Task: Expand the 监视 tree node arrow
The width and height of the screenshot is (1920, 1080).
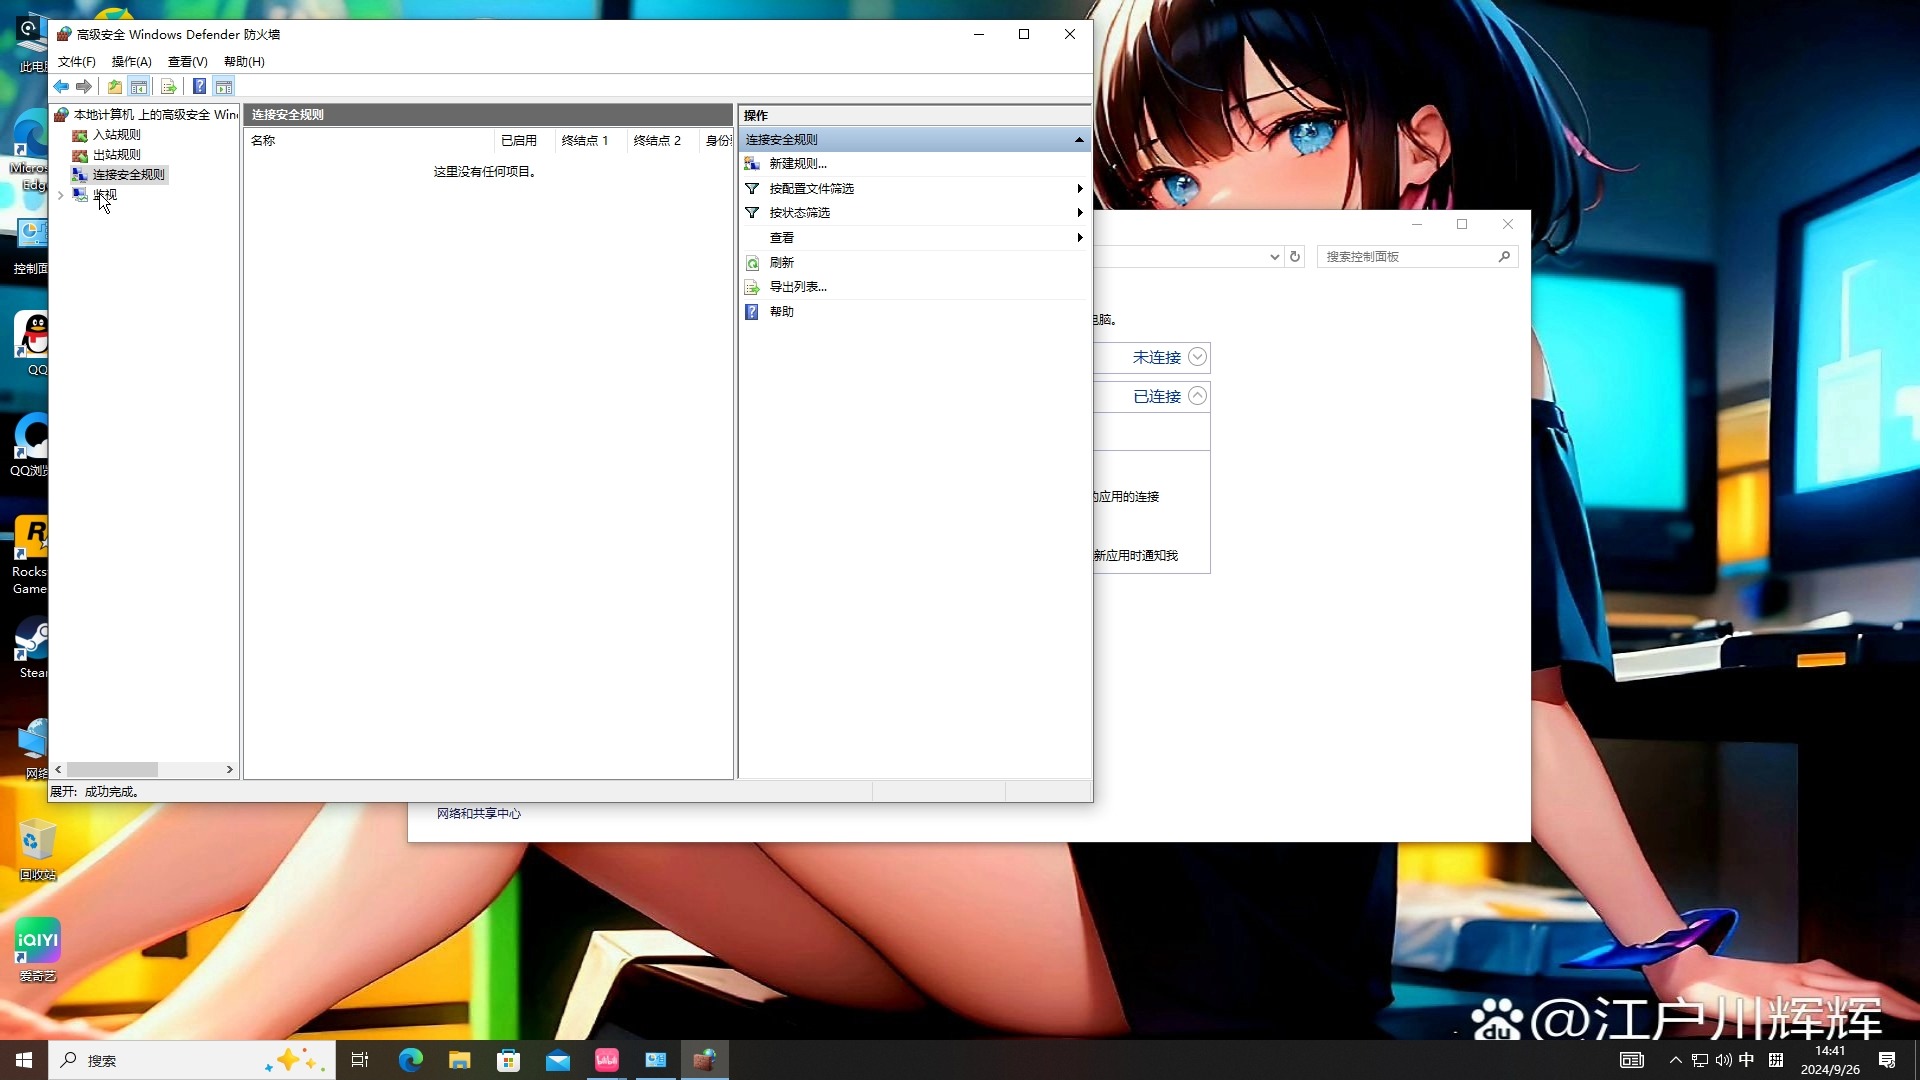Action: coord(61,196)
